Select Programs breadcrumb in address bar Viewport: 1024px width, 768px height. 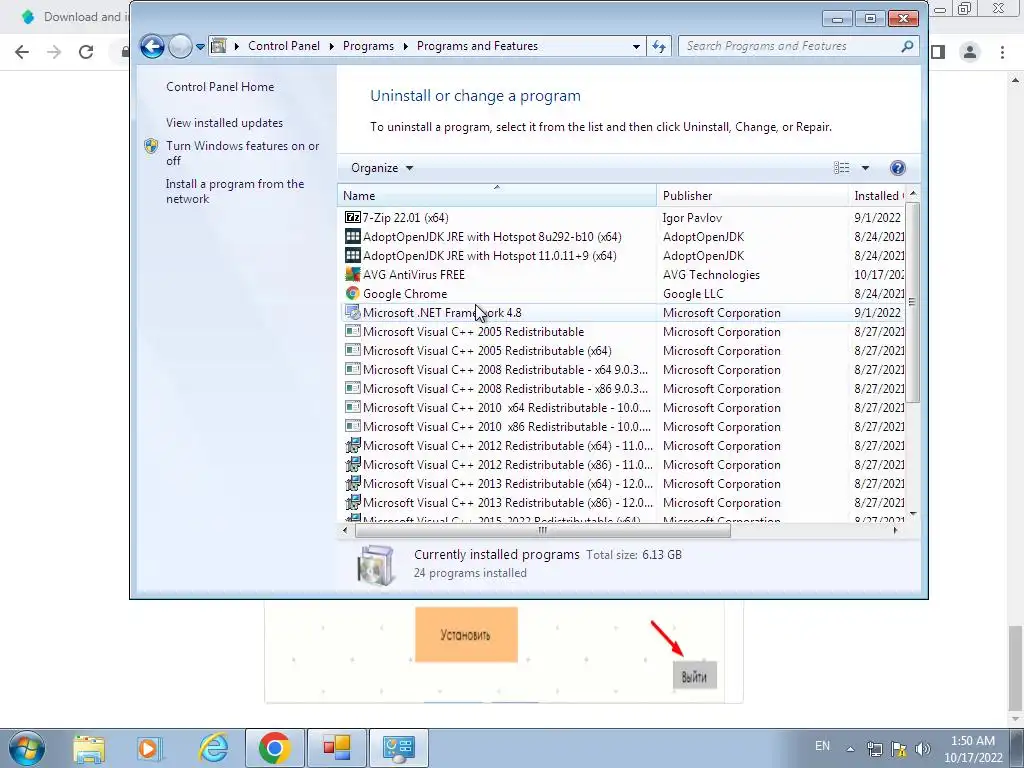368,46
